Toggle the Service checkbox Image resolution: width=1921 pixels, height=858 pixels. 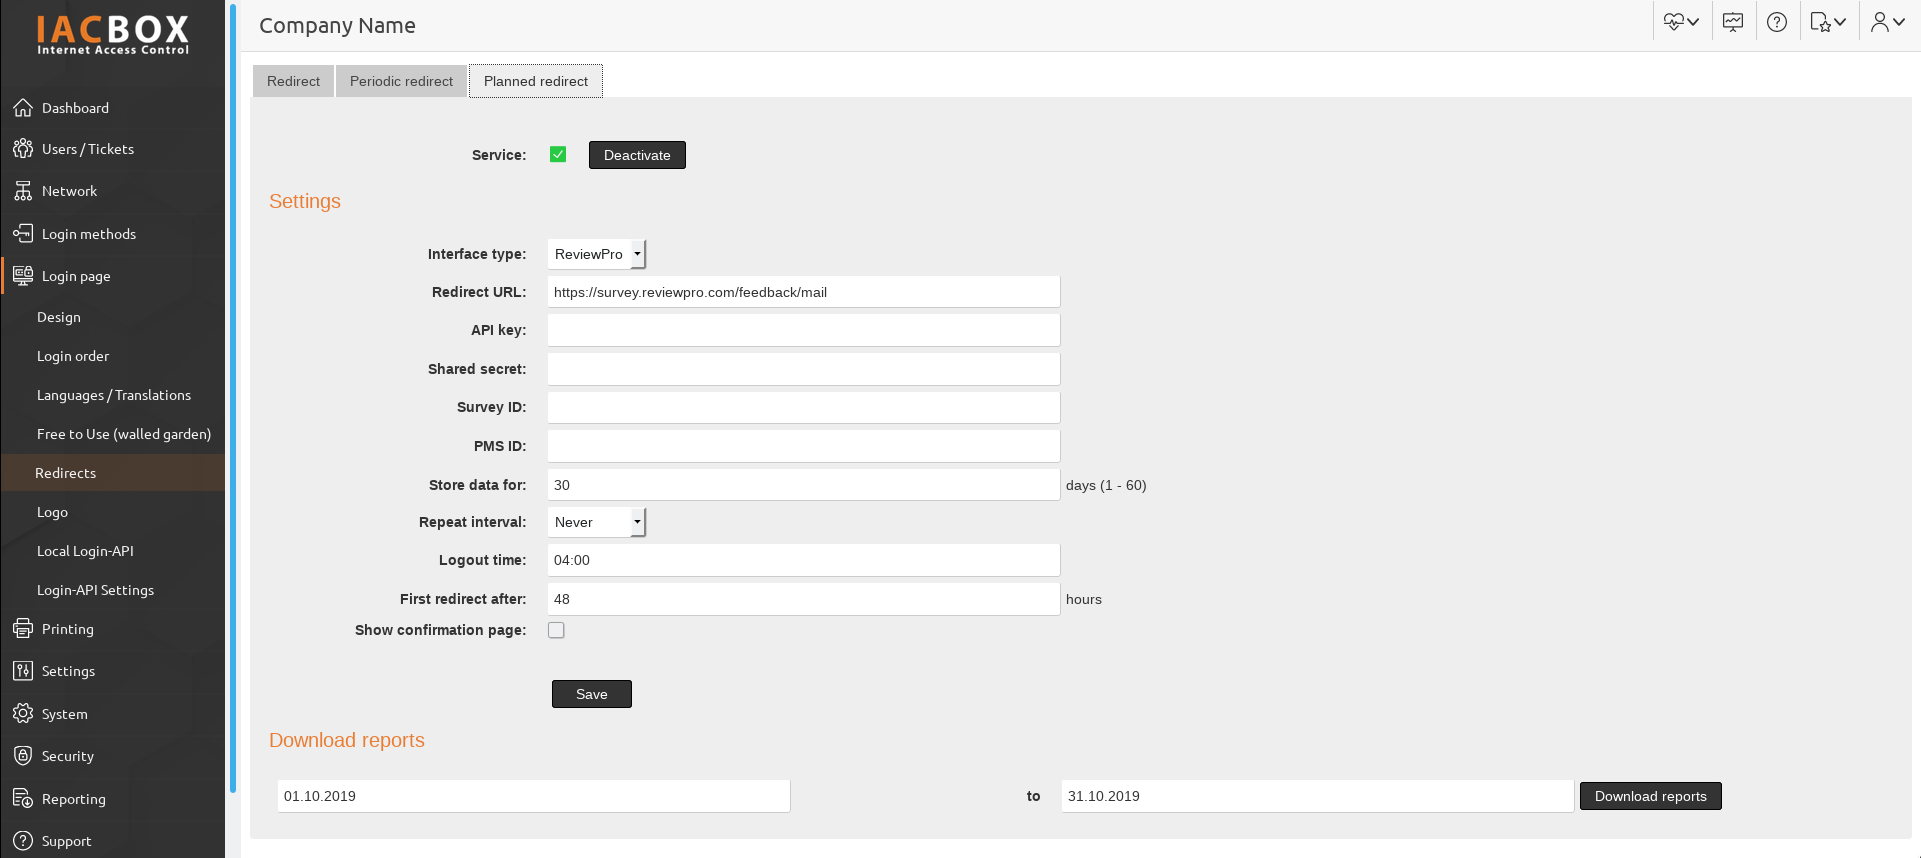(x=558, y=154)
